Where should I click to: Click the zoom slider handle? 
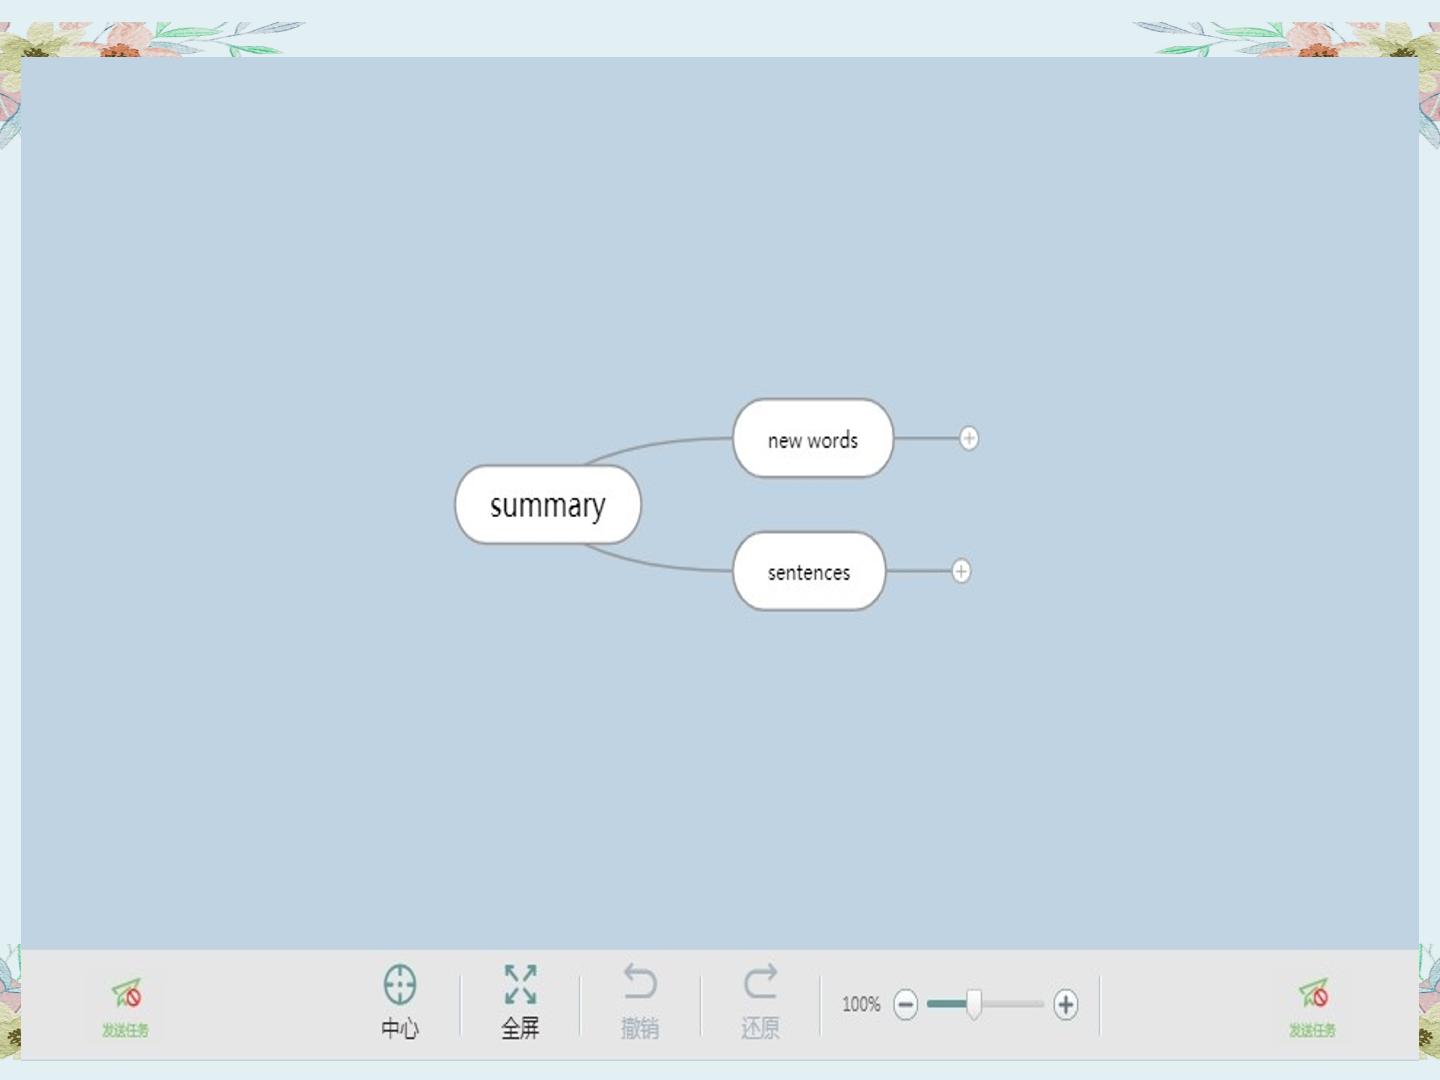tap(973, 1004)
